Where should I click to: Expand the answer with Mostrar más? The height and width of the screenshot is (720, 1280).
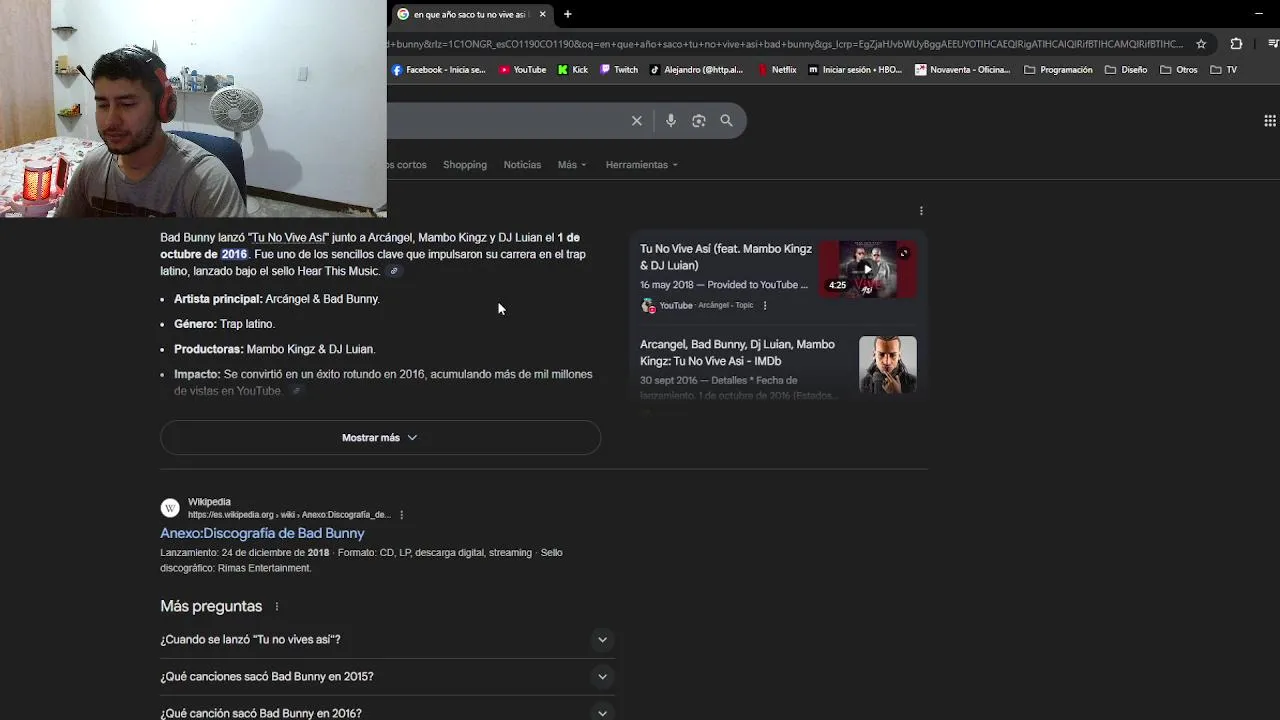[x=380, y=438]
